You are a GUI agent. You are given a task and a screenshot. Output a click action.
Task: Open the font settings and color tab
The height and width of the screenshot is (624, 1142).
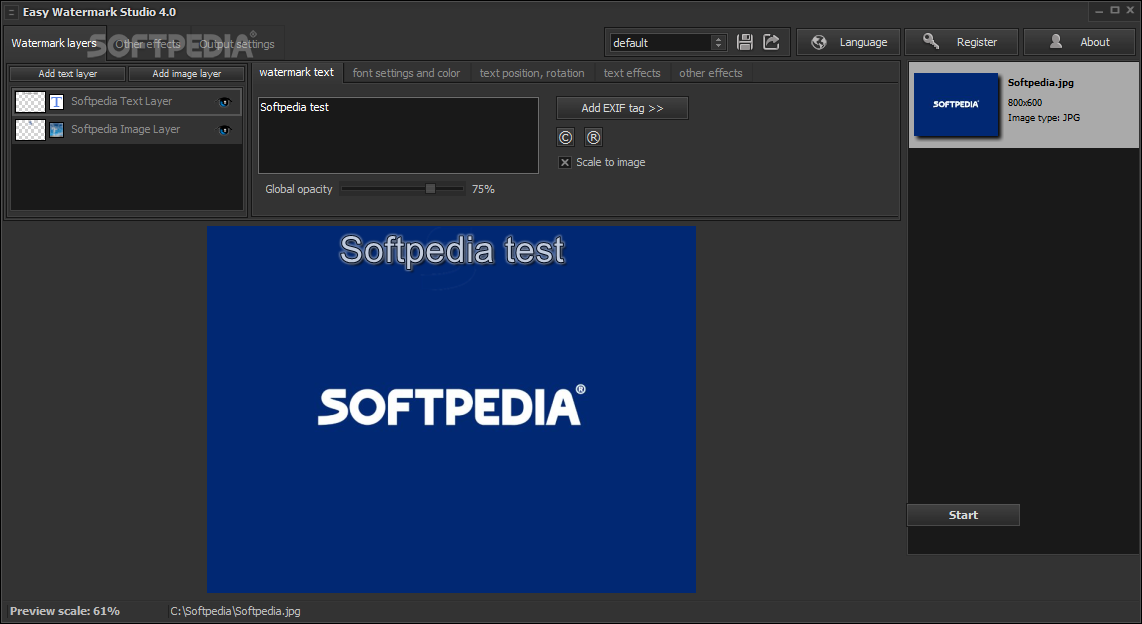click(406, 73)
